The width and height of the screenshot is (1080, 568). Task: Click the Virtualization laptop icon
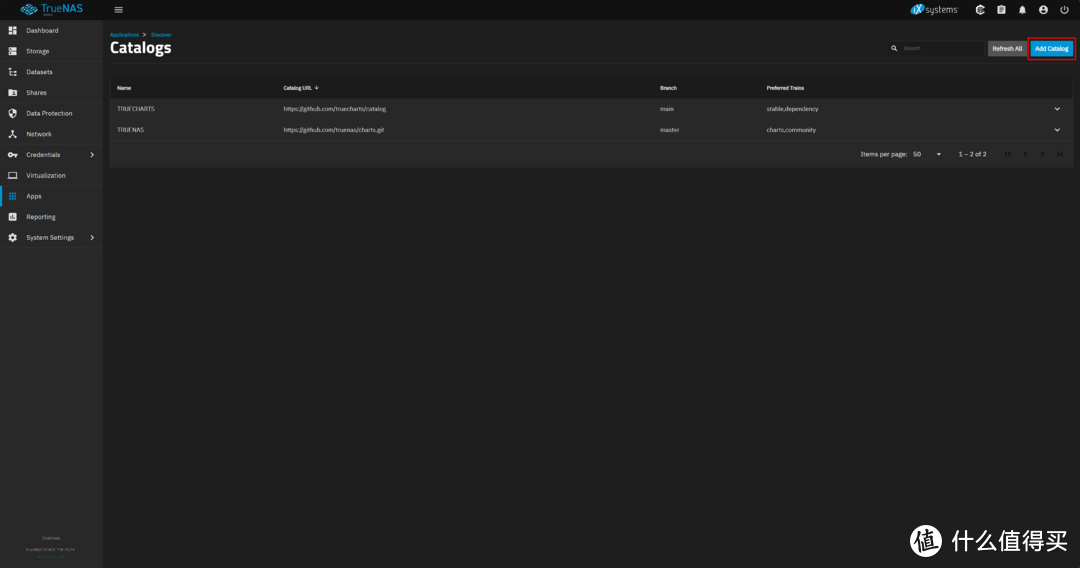pos(12,176)
